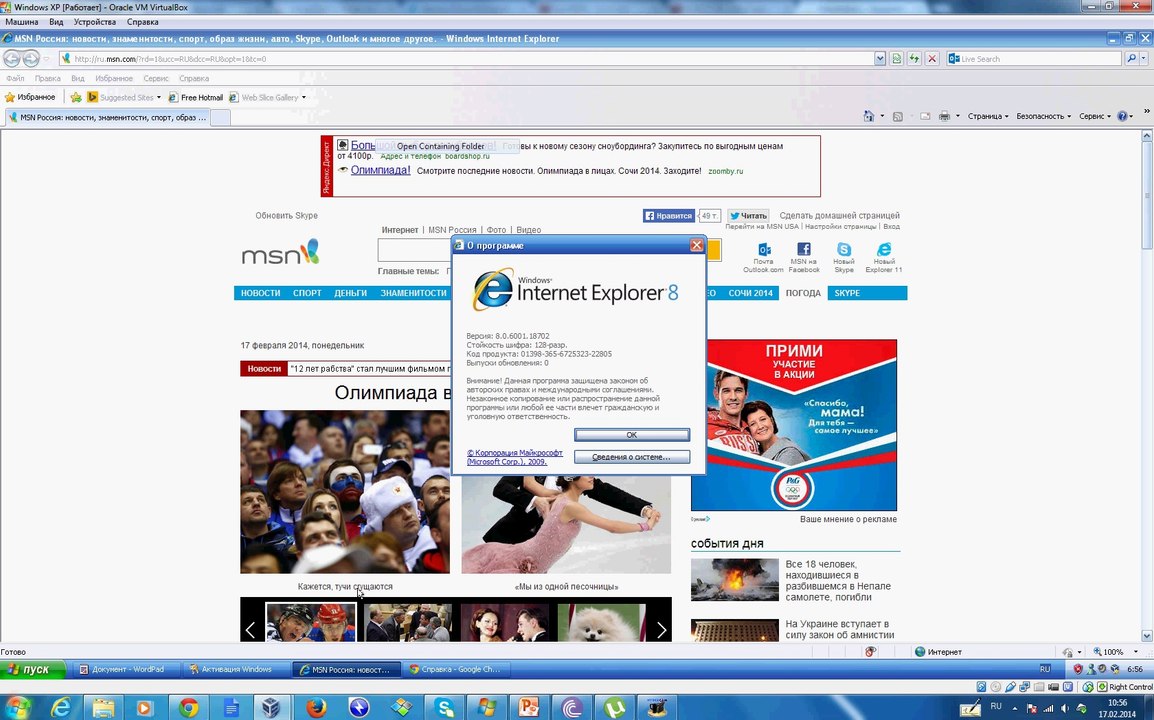Select the white dog thumbnail in carousel
1154x720 pixels.
(602, 623)
